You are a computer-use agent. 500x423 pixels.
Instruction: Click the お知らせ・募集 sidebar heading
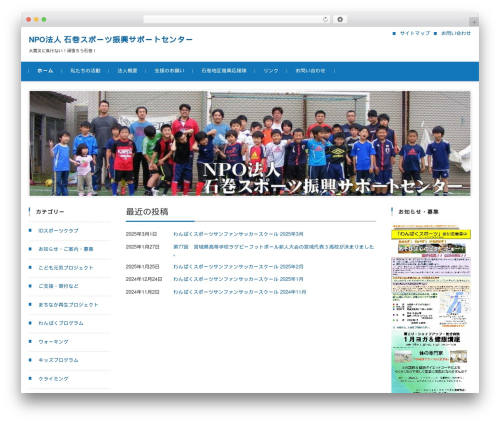418,212
